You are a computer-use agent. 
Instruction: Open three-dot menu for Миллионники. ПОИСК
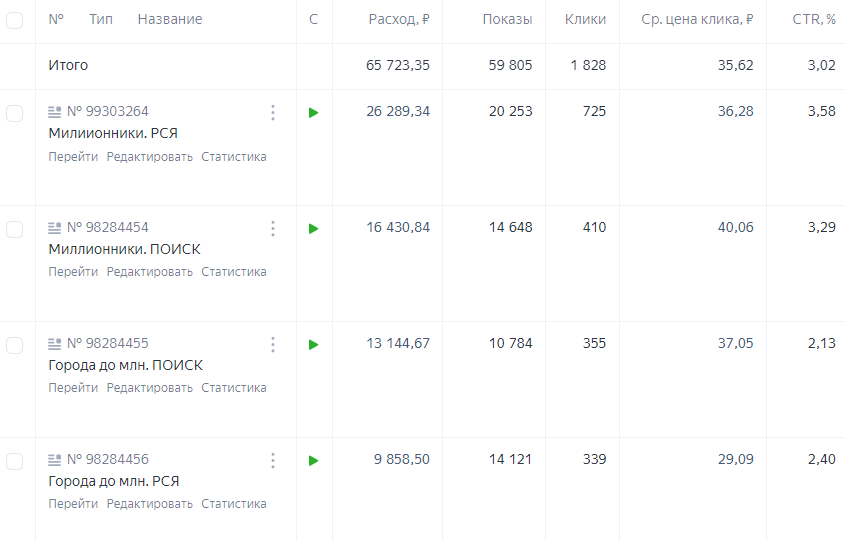point(273,229)
